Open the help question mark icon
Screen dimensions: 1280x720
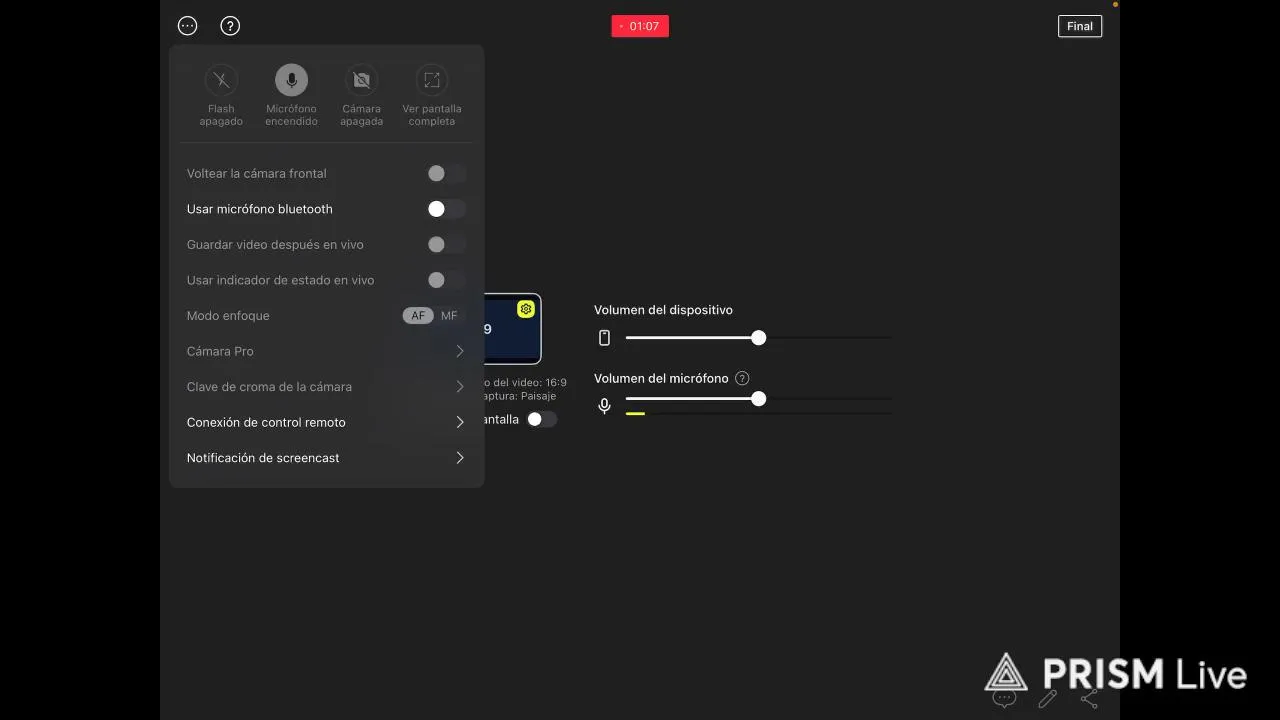point(230,26)
